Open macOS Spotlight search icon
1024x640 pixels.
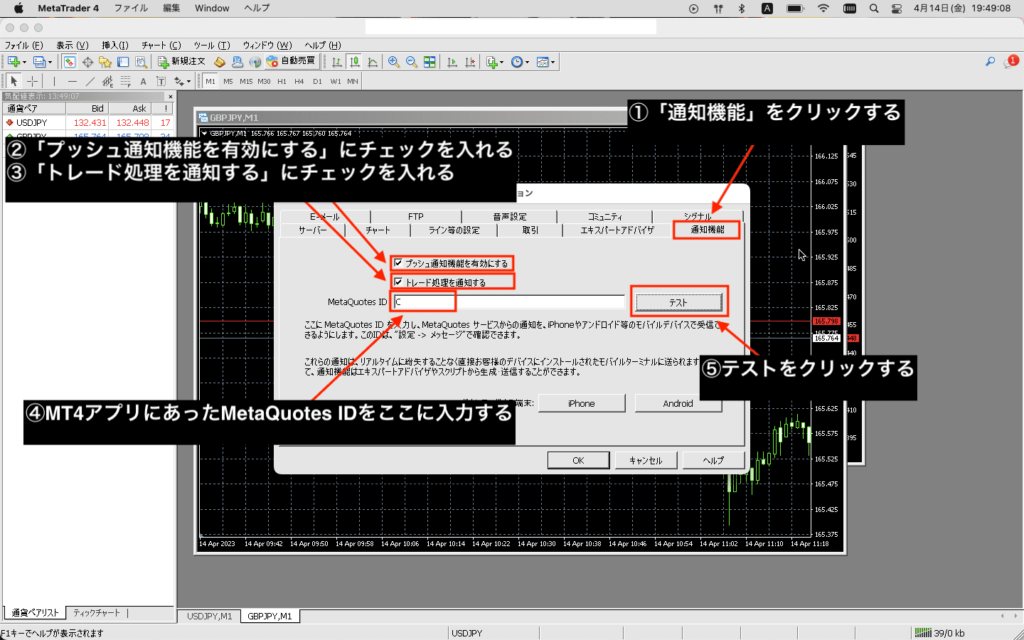point(874,8)
